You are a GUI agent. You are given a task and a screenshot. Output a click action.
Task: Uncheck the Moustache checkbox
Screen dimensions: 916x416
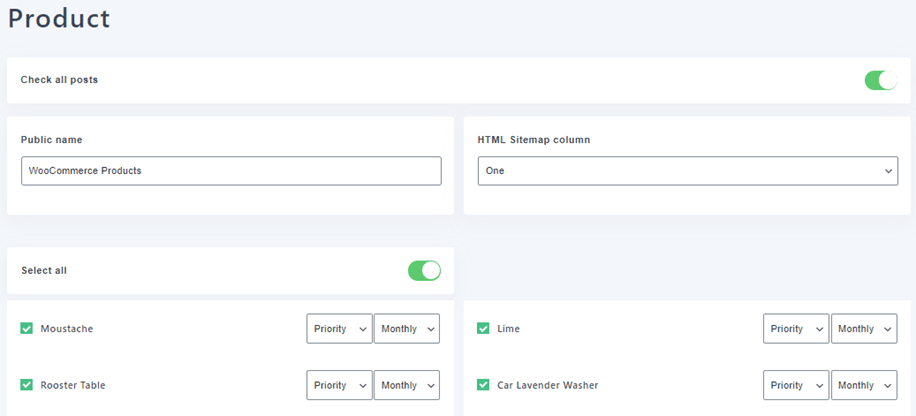(27, 328)
